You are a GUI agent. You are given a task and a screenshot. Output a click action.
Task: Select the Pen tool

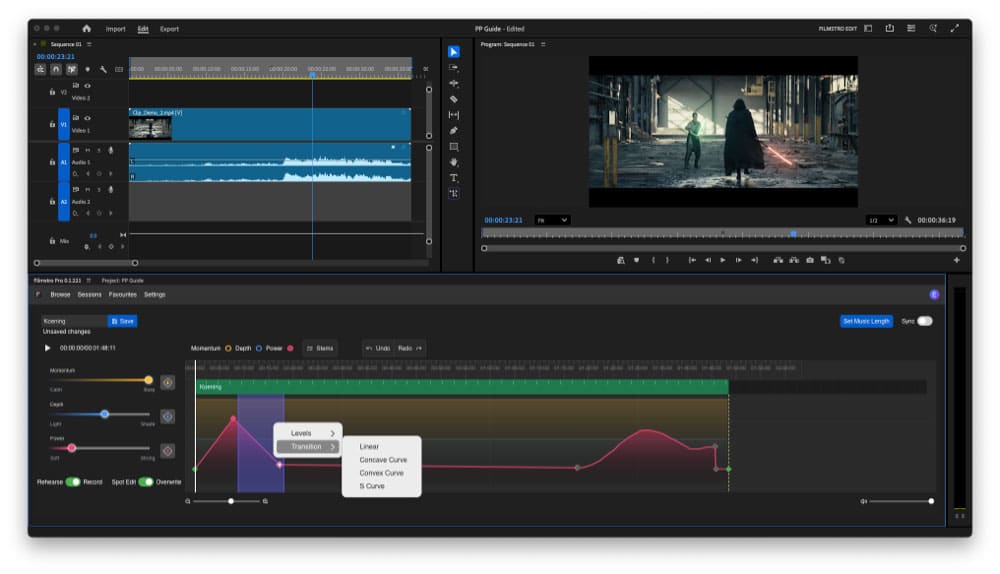453,130
